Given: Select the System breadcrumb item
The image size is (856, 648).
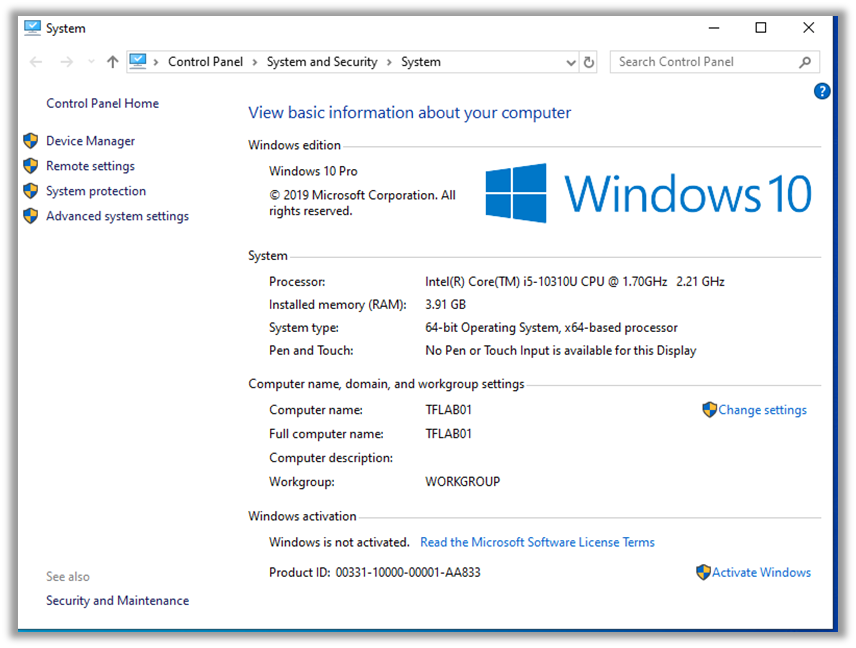Looking at the screenshot, I should pyautogui.click(x=421, y=62).
